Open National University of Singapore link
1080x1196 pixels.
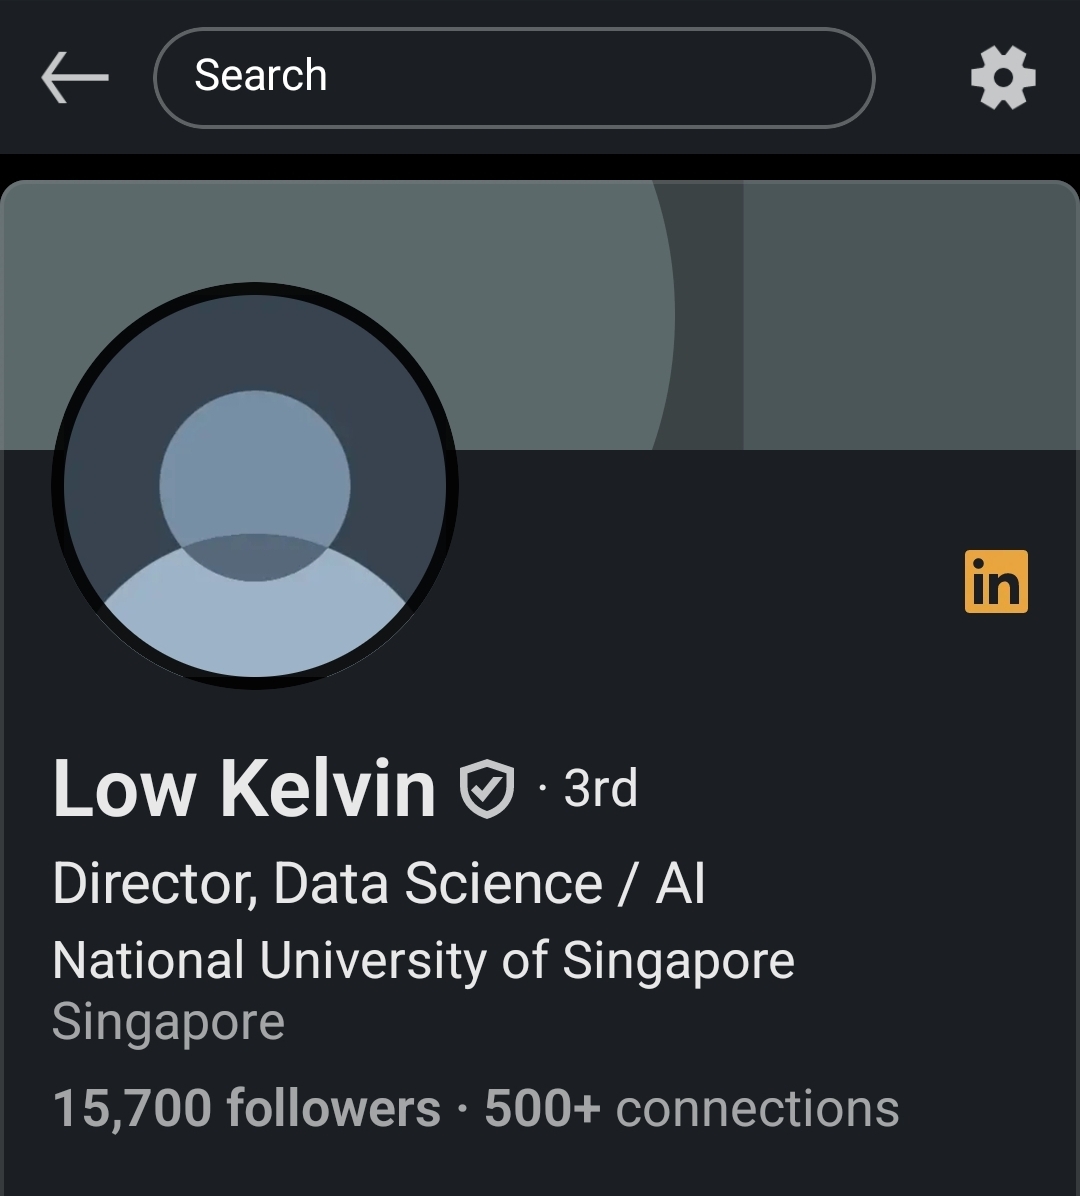click(x=423, y=960)
